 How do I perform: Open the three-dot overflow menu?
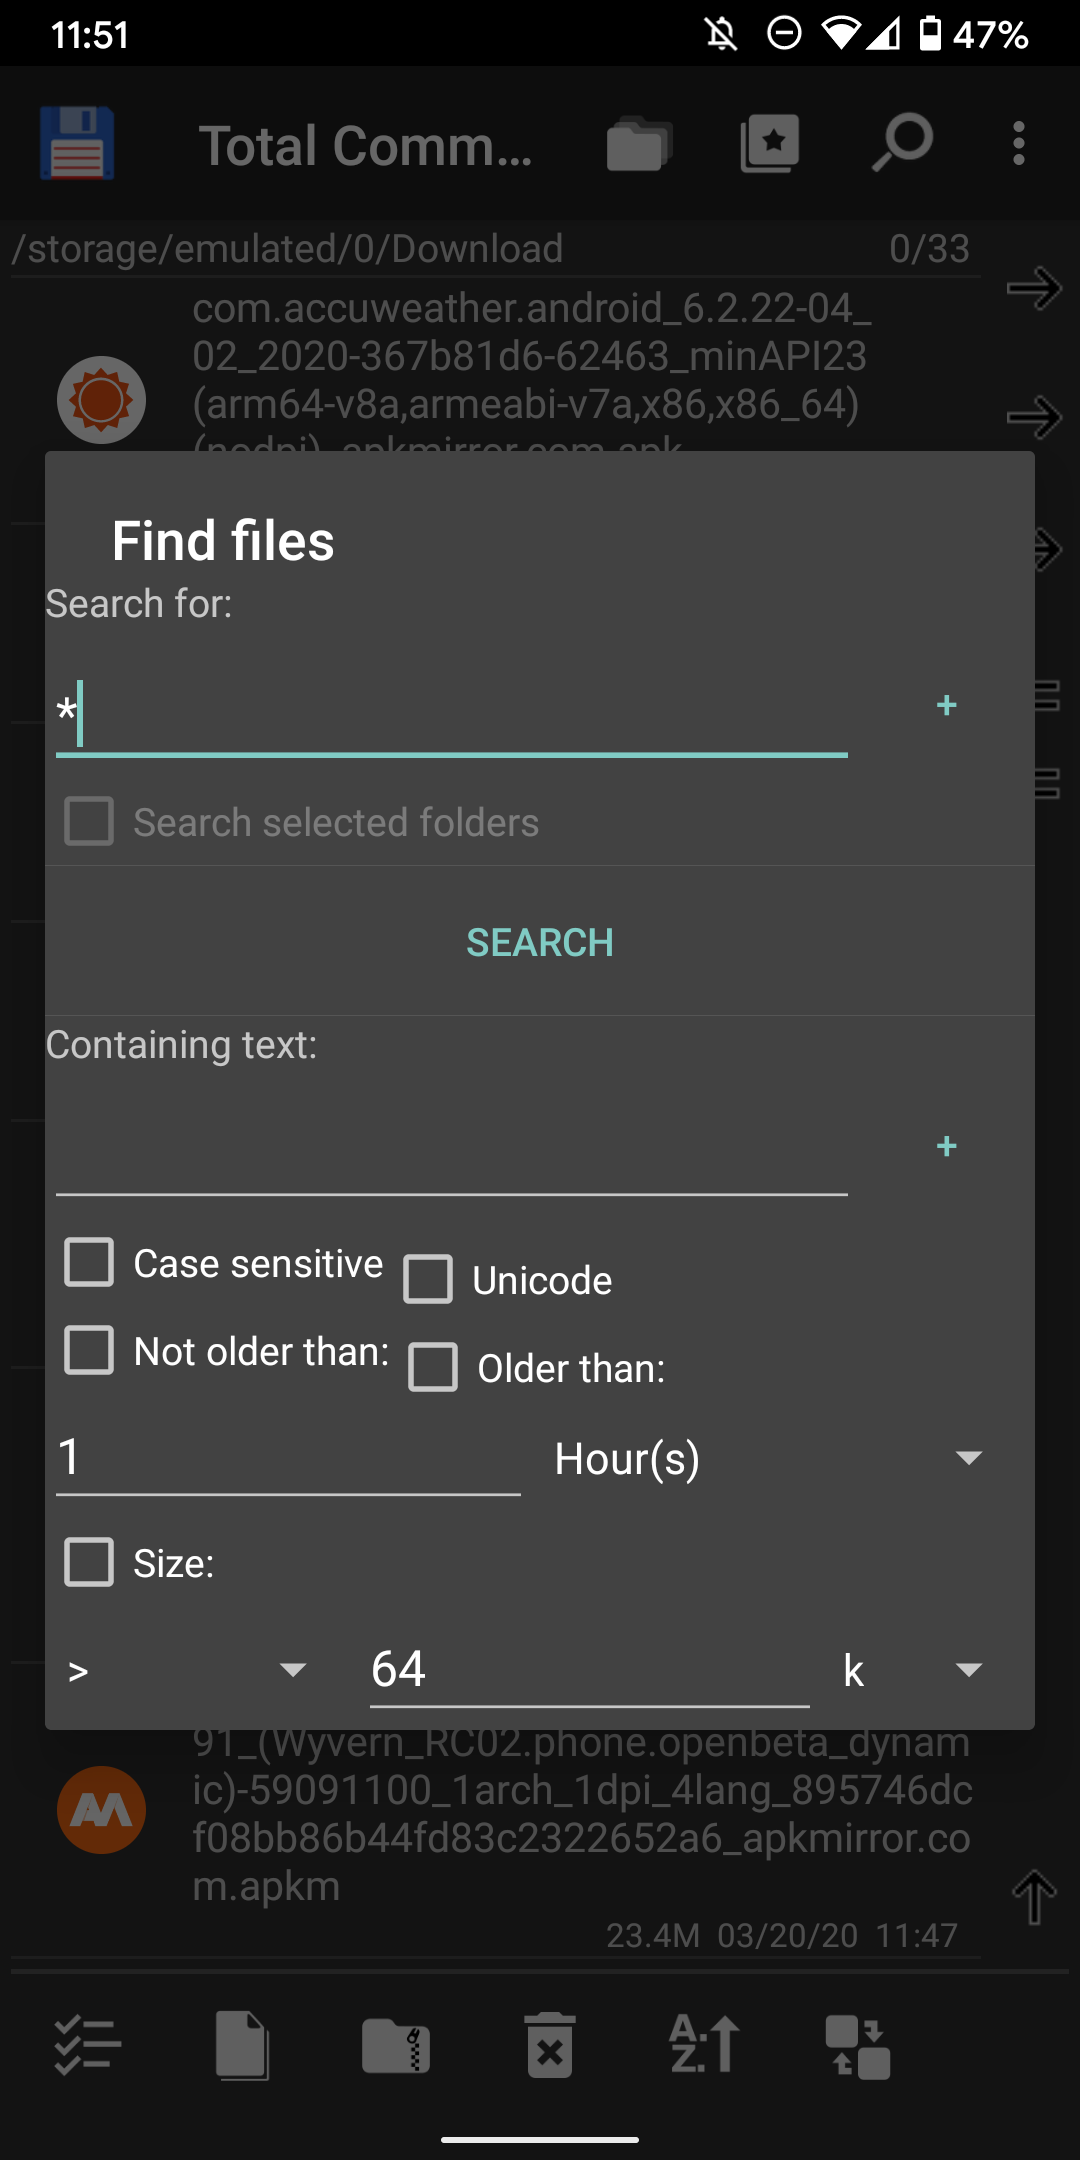[x=1019, y=144]
